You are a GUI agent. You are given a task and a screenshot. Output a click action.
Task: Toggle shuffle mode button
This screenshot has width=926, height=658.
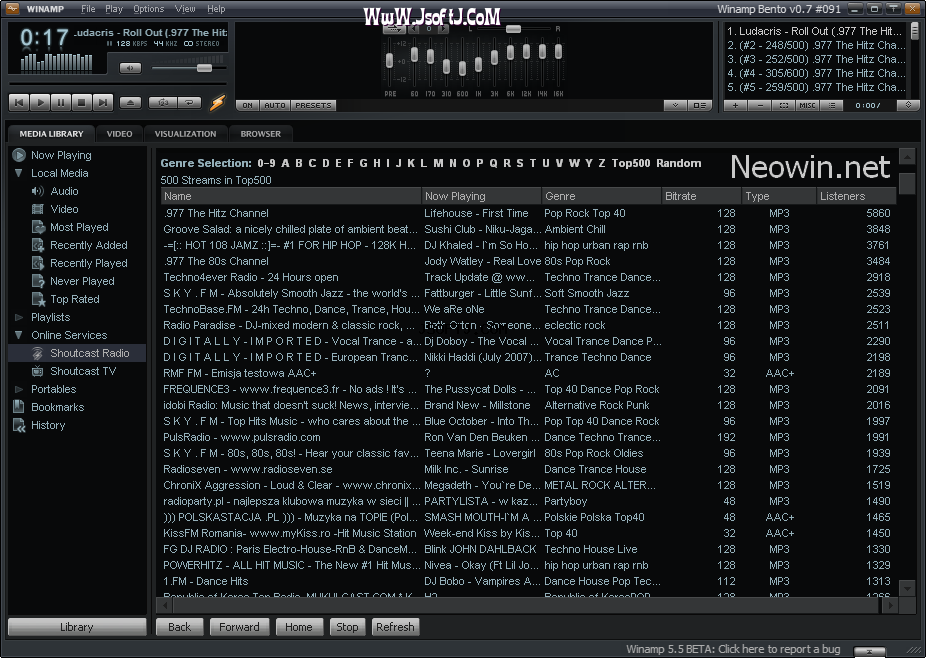[163, 103]
